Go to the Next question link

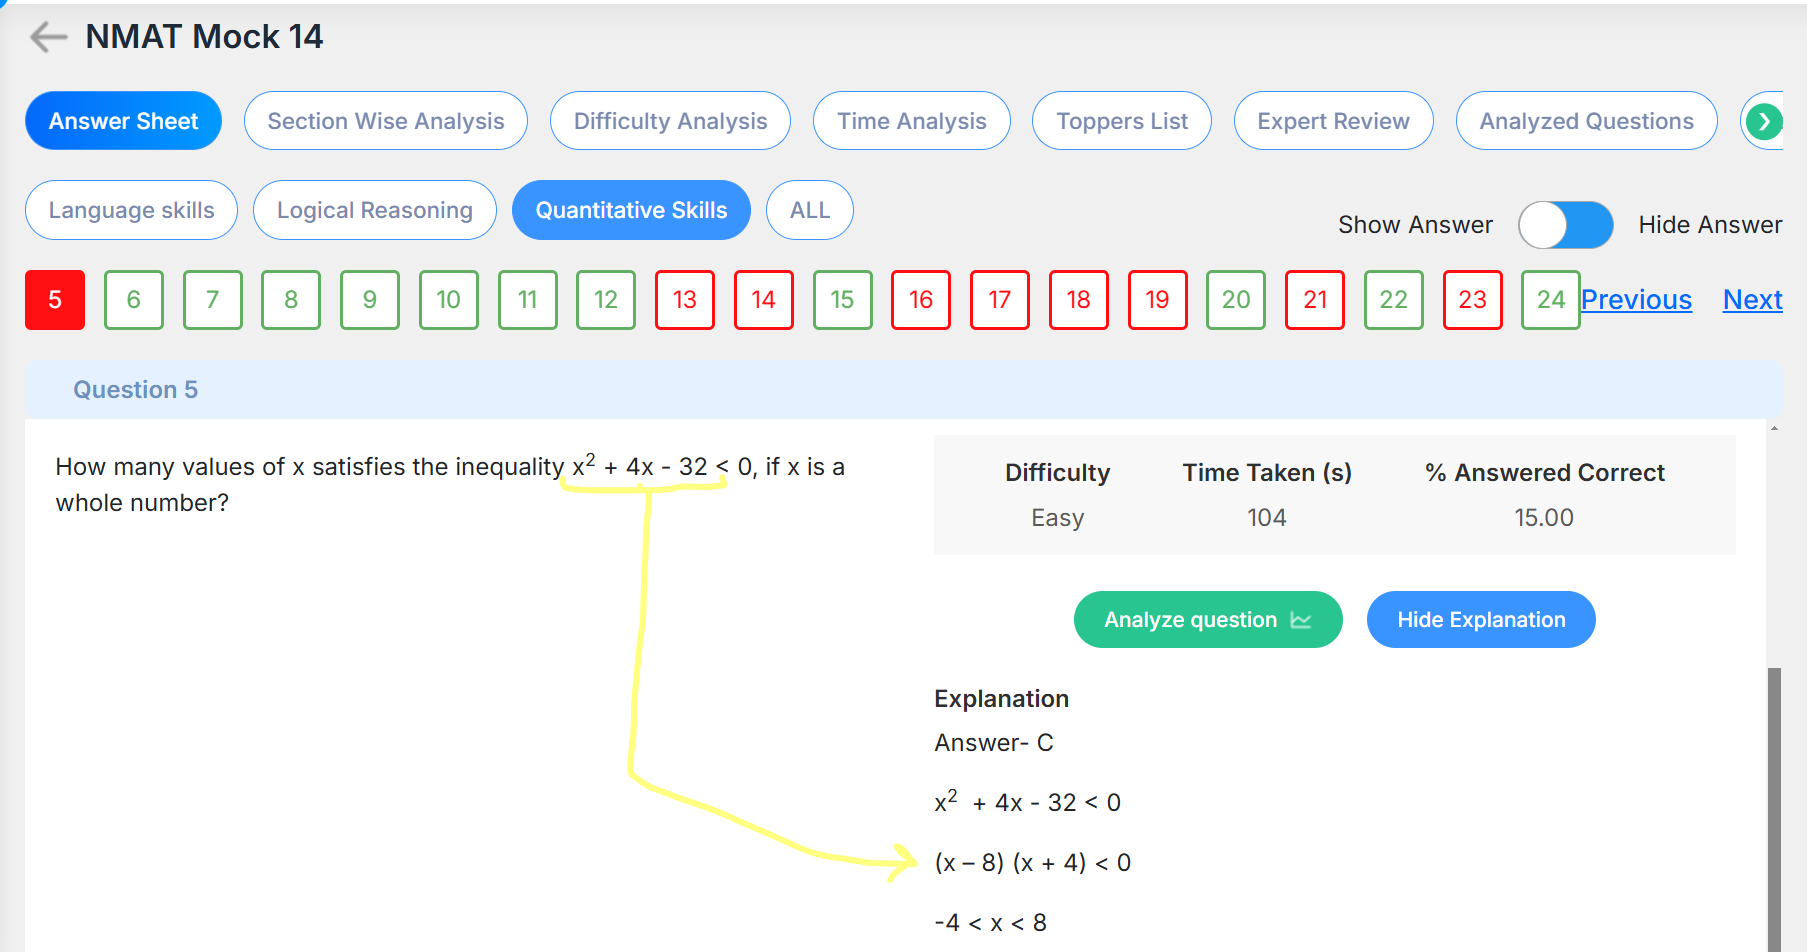pos(1752,299)
